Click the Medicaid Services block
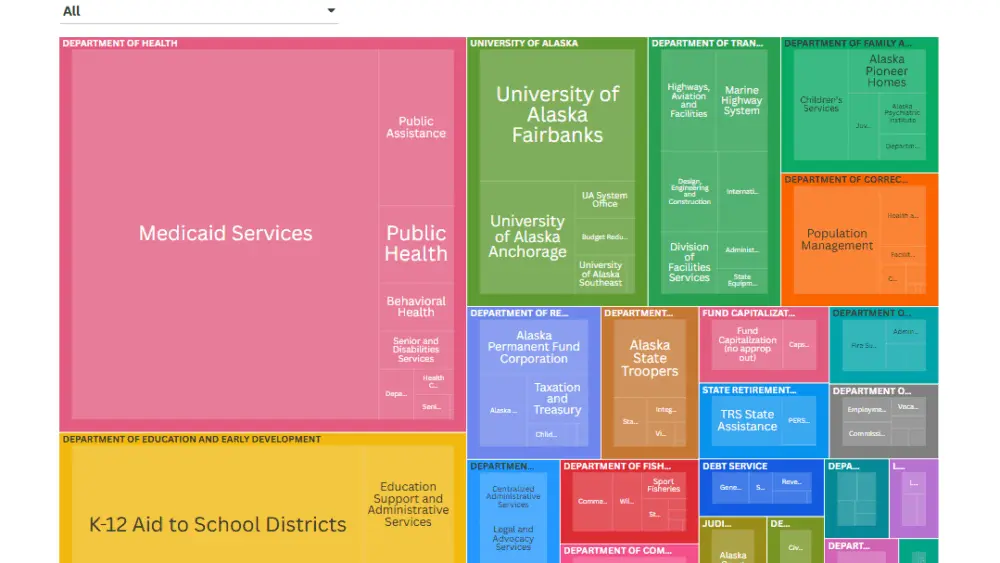This screenshot has width=1000, height=563. (x=225, y=233)
